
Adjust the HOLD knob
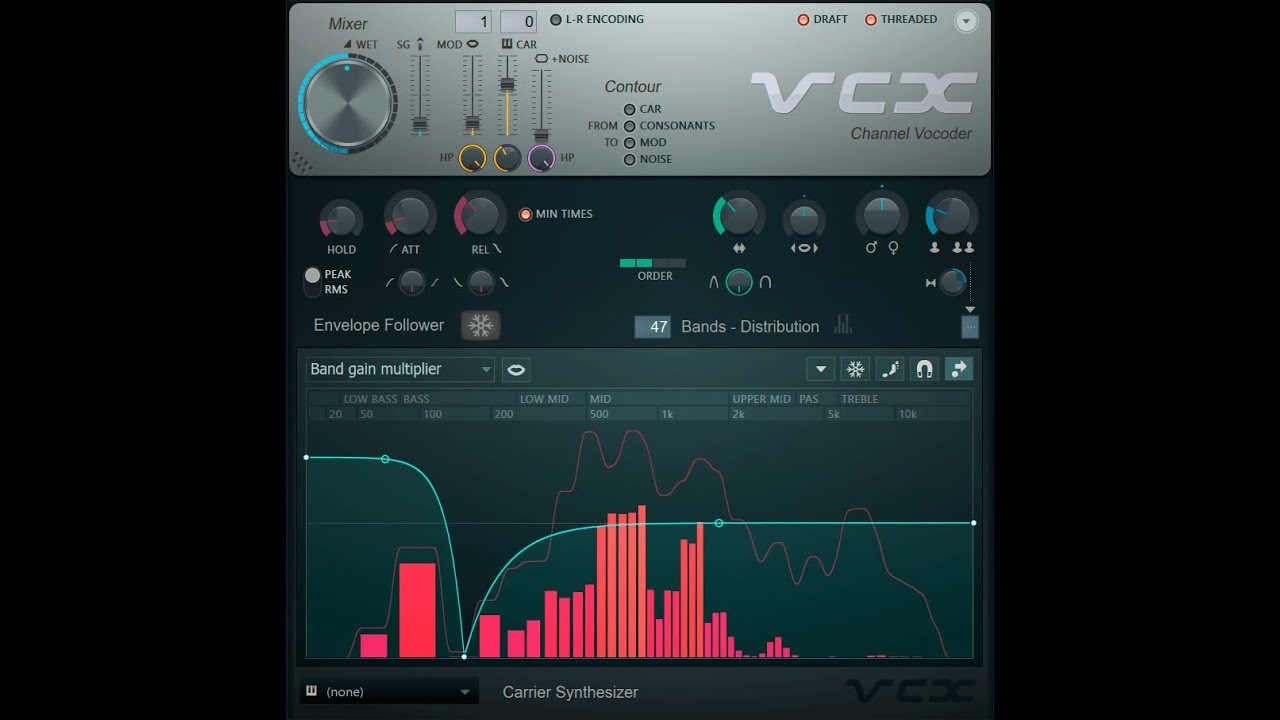[341, 221]
